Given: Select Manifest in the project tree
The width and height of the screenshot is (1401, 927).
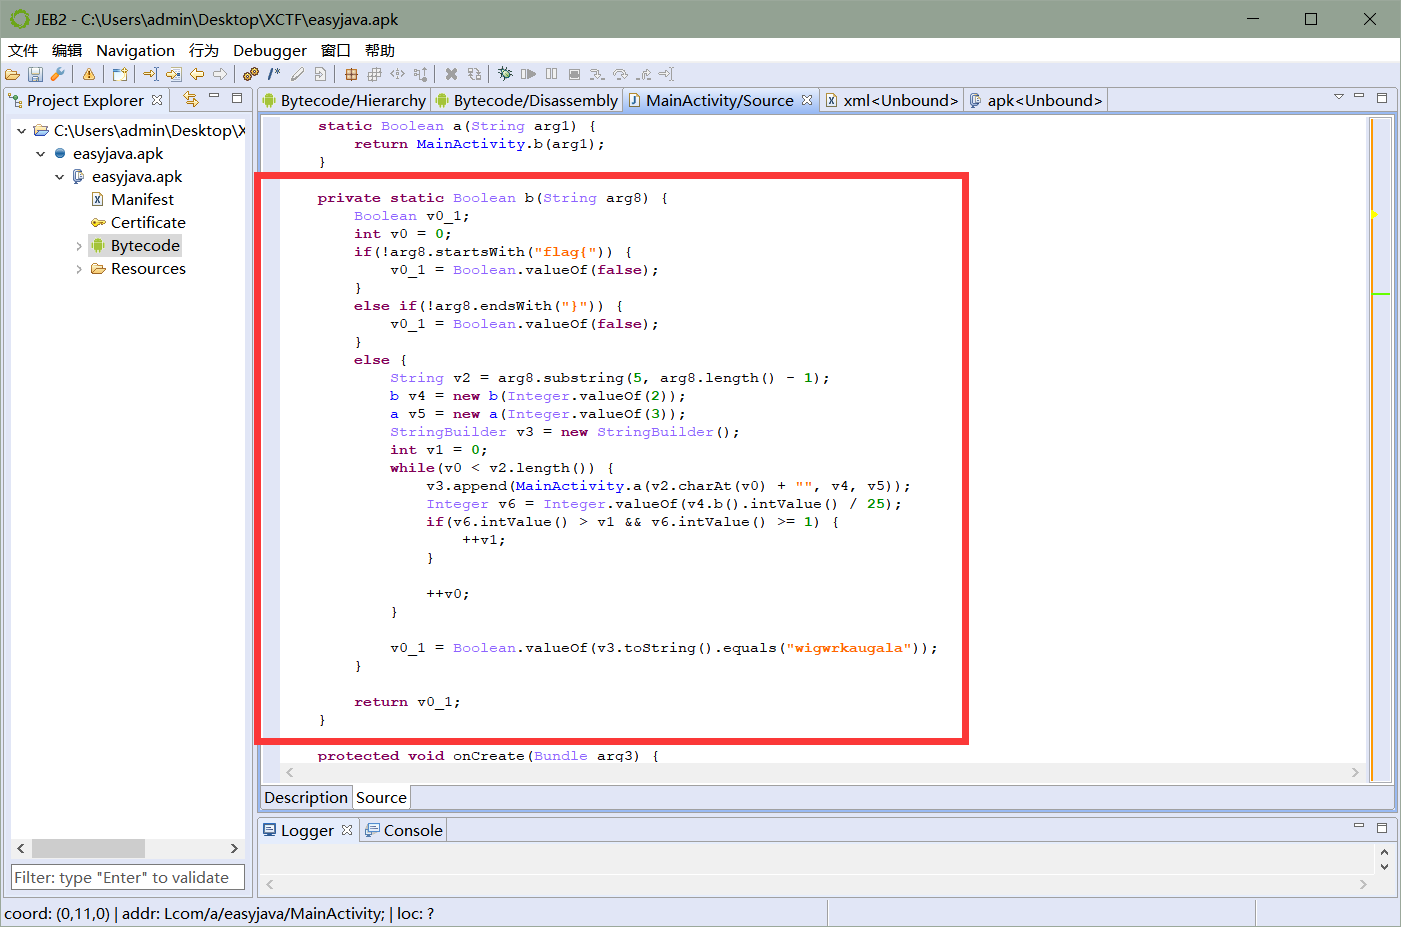Looking at the screenshot, I should tap(142, 200).
